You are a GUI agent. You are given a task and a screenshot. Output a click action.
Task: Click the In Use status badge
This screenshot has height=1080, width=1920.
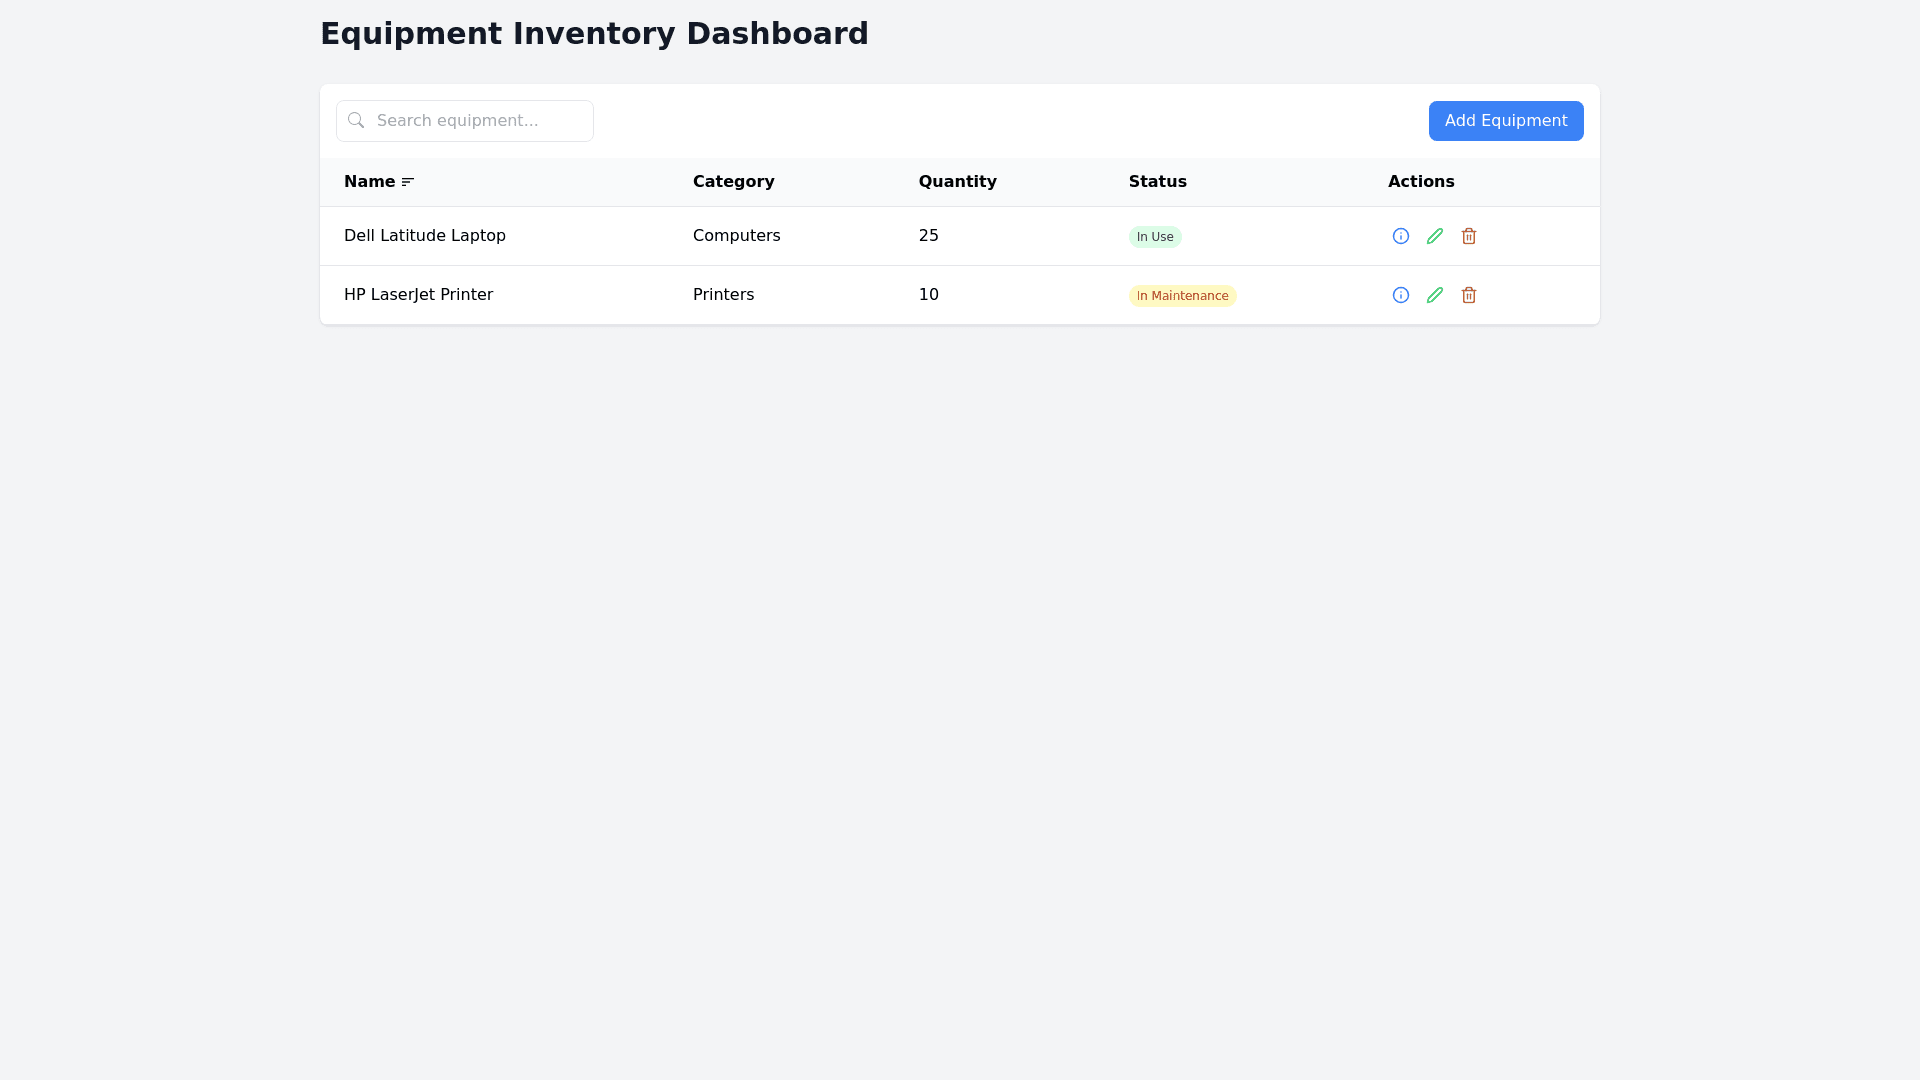coord(1155,237)
